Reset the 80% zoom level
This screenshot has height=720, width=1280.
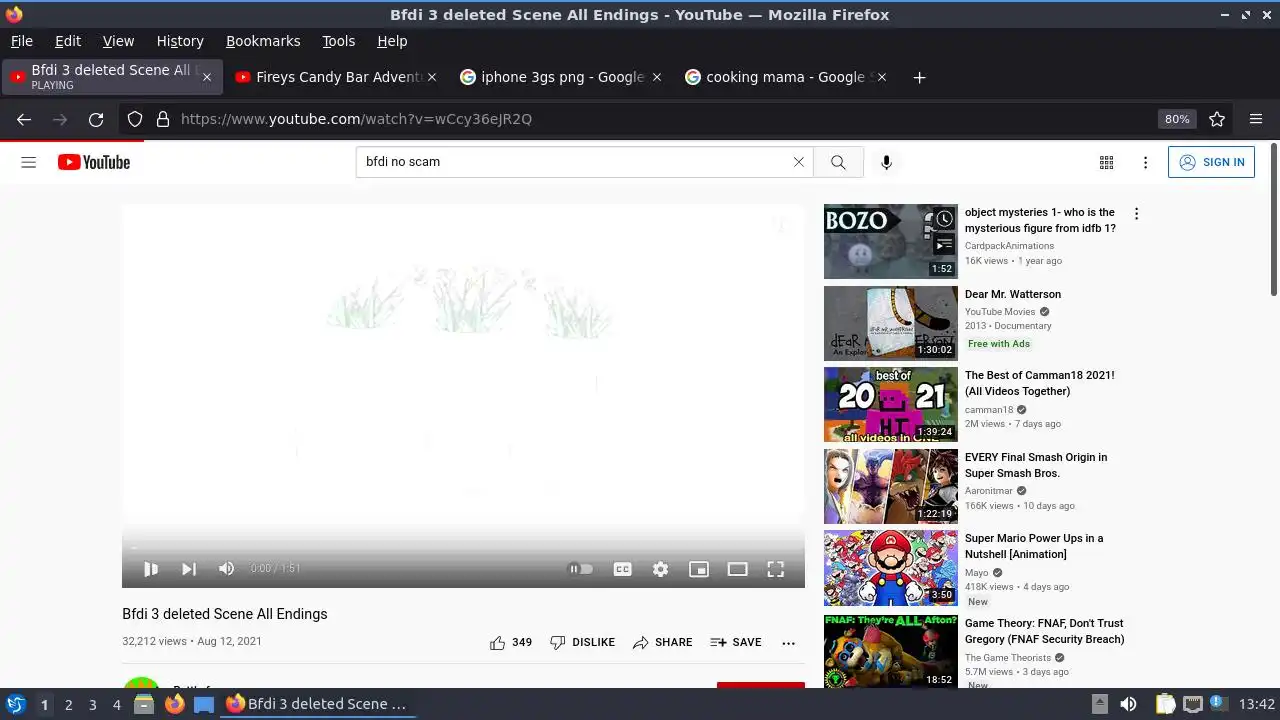coord(1177,119)
